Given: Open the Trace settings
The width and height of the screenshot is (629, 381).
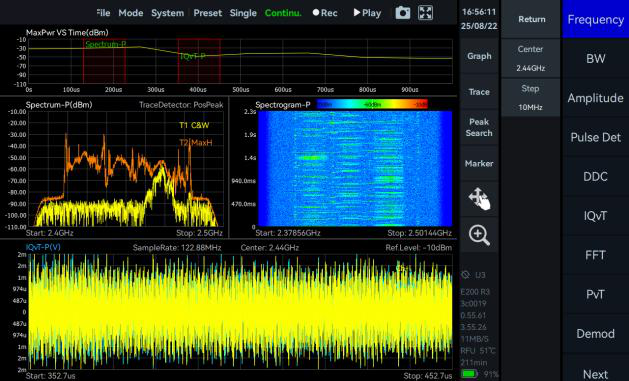Looking at the screenshot, I should (479, 92).
